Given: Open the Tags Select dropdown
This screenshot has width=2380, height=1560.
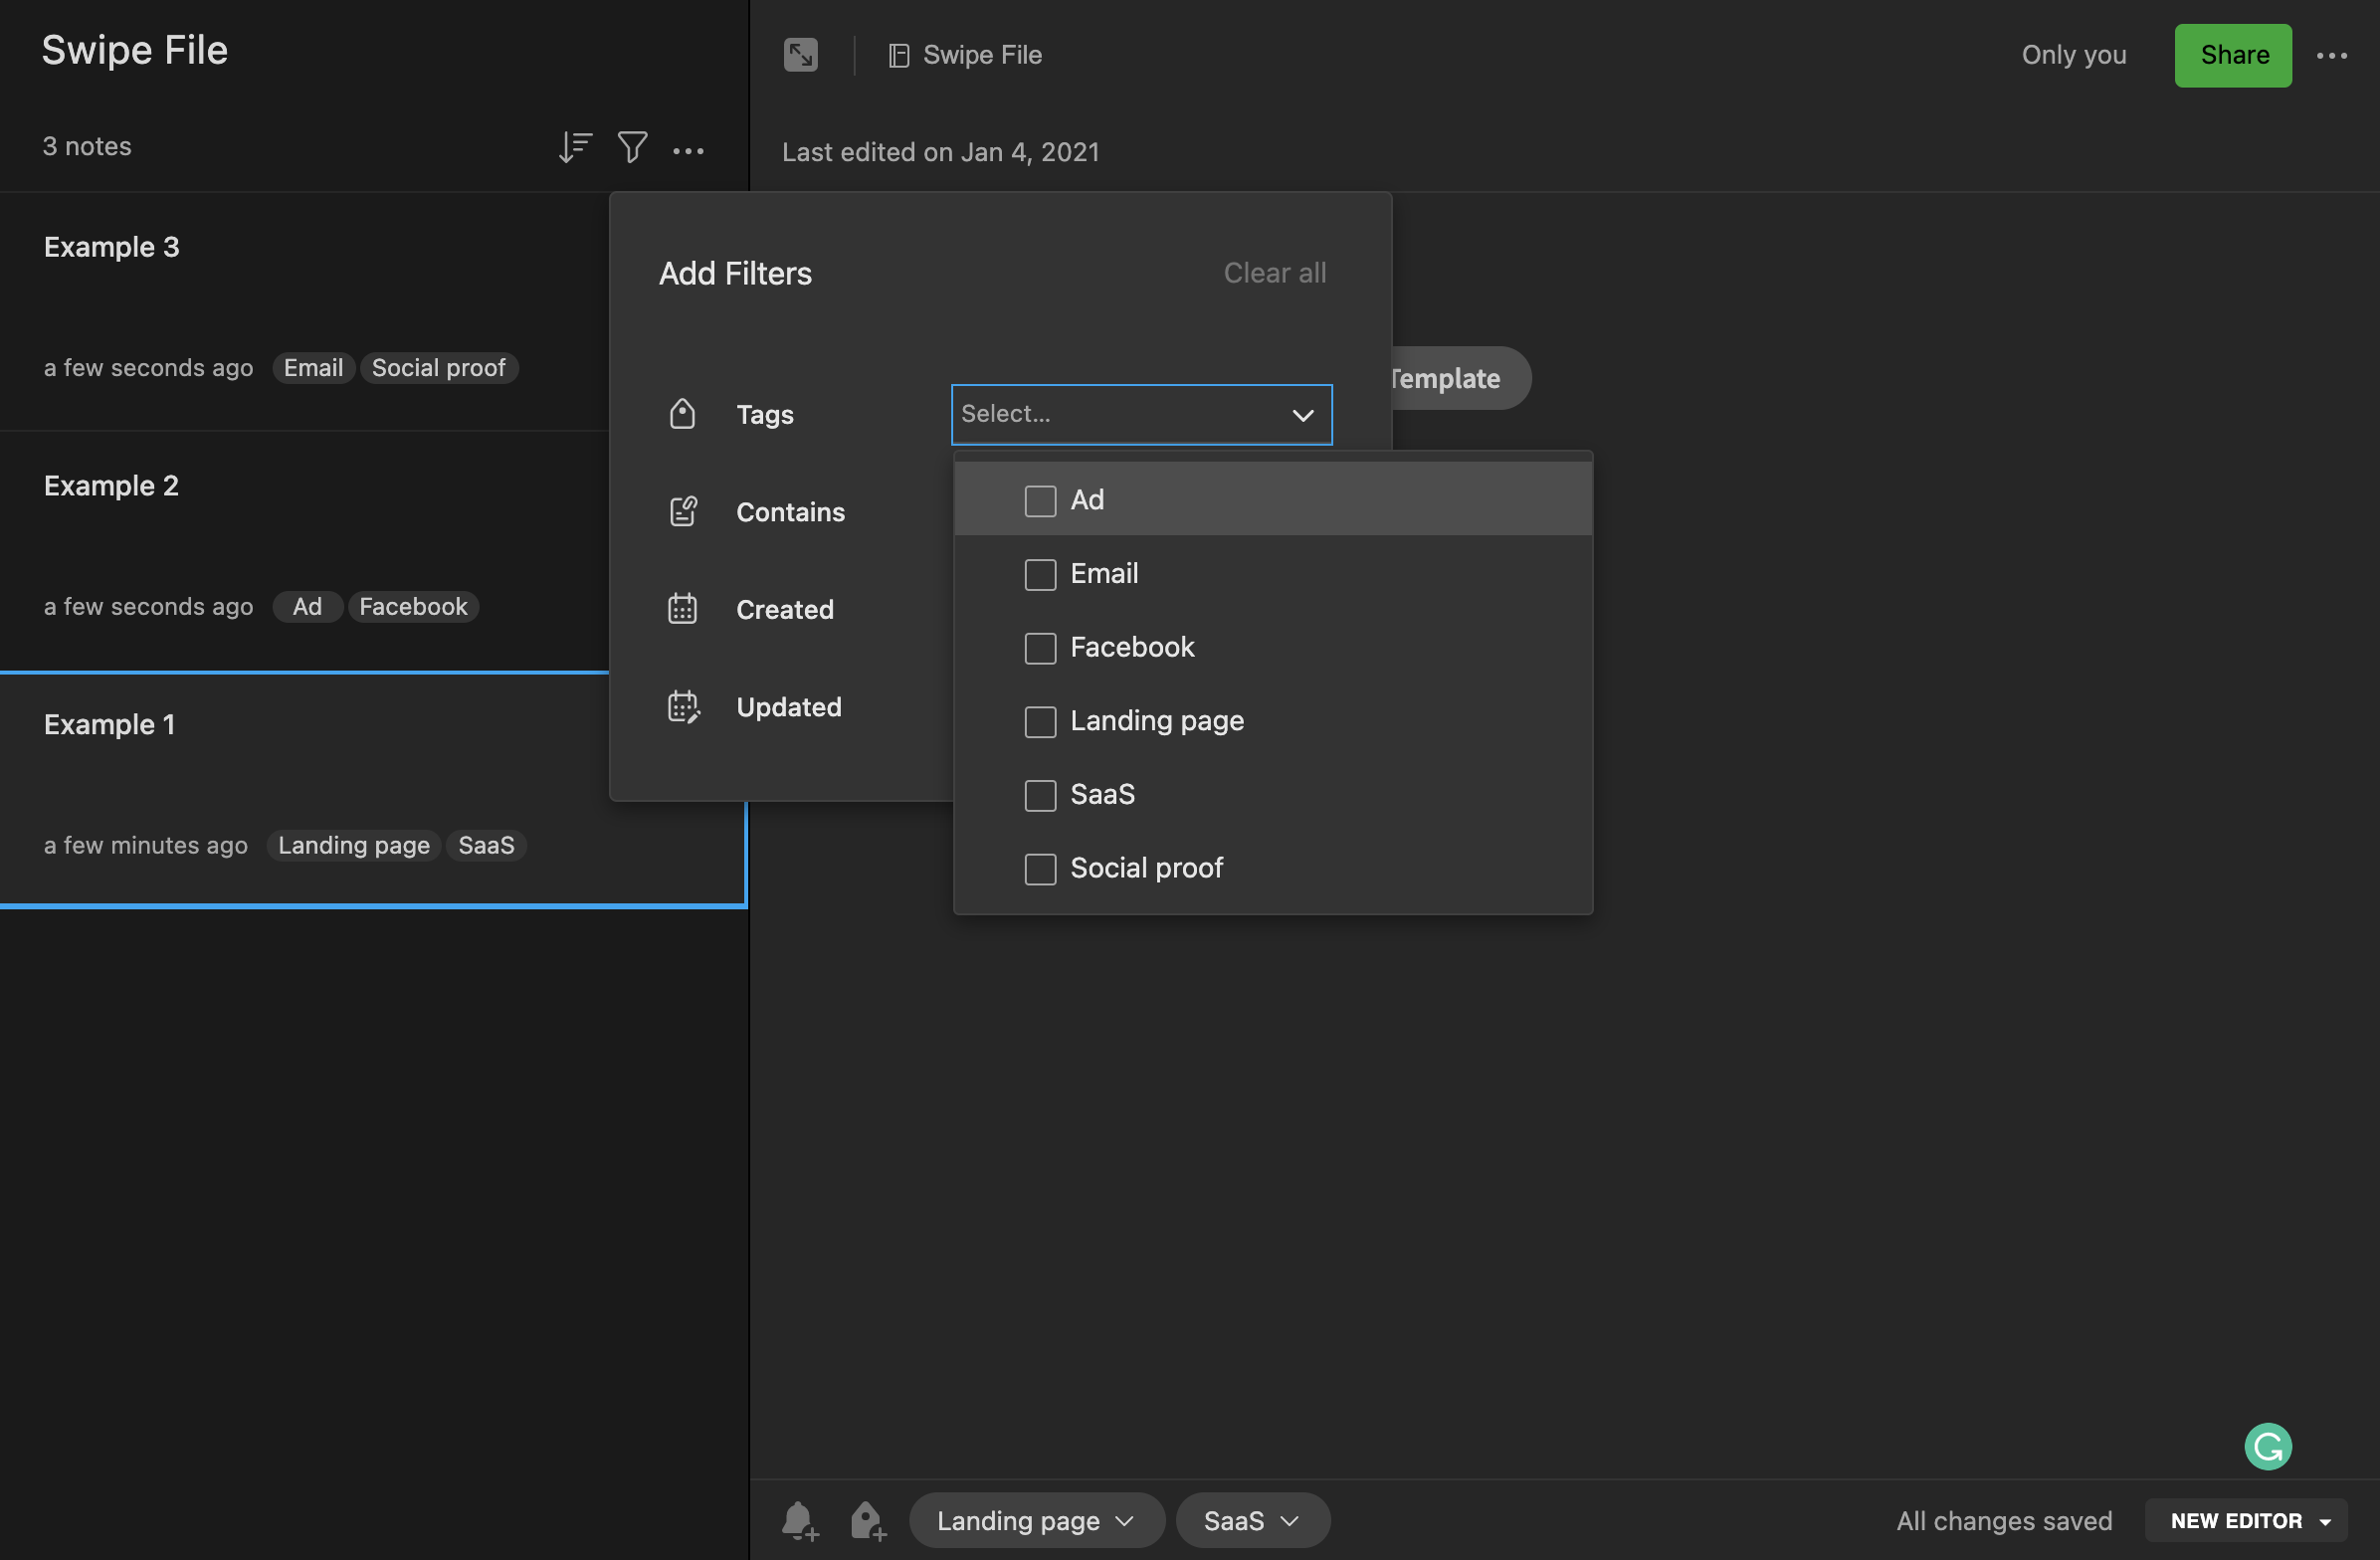Looking at the screenshot, I should 1141,414.
